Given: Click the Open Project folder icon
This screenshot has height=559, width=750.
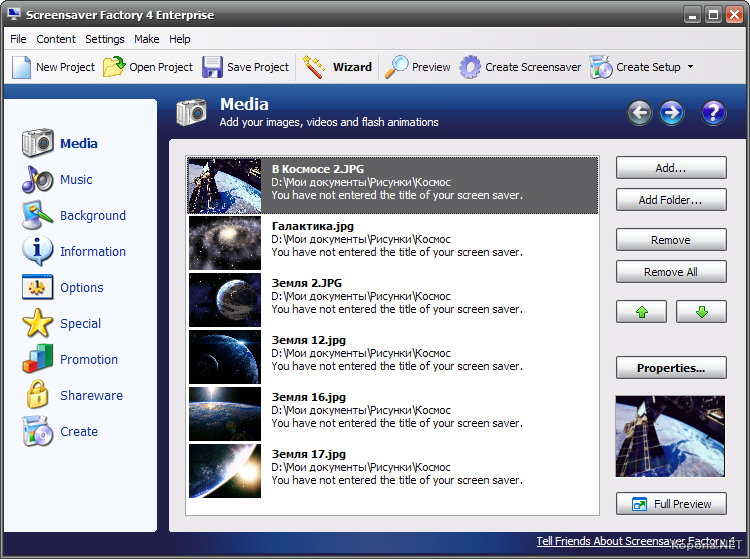Looking at the screenshot, I should point(114,66).
